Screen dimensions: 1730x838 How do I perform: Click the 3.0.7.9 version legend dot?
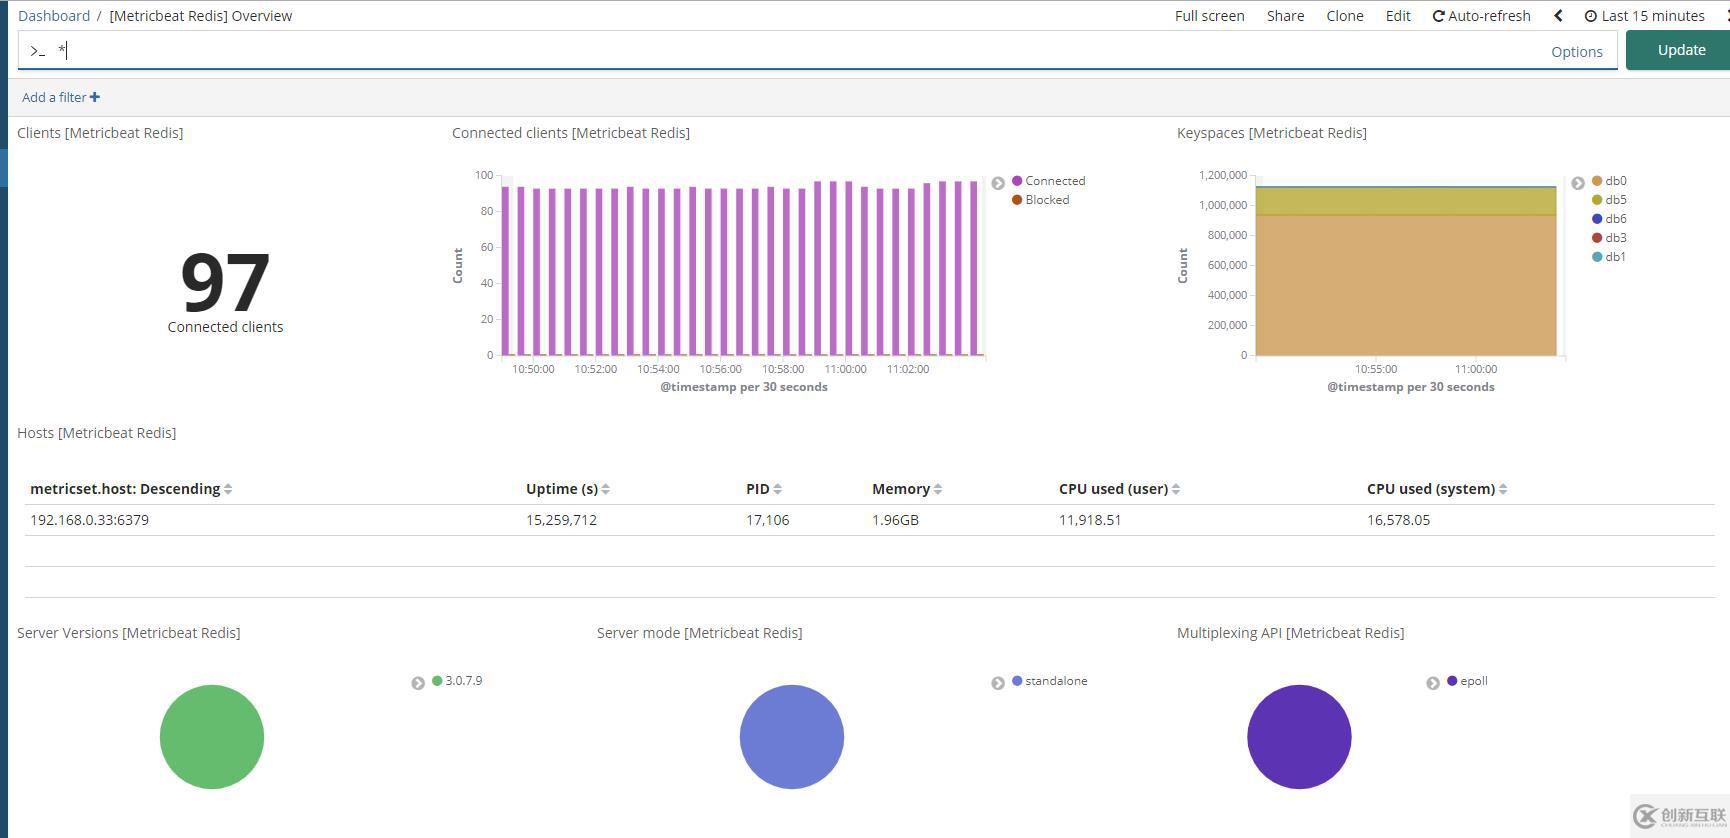437,681
